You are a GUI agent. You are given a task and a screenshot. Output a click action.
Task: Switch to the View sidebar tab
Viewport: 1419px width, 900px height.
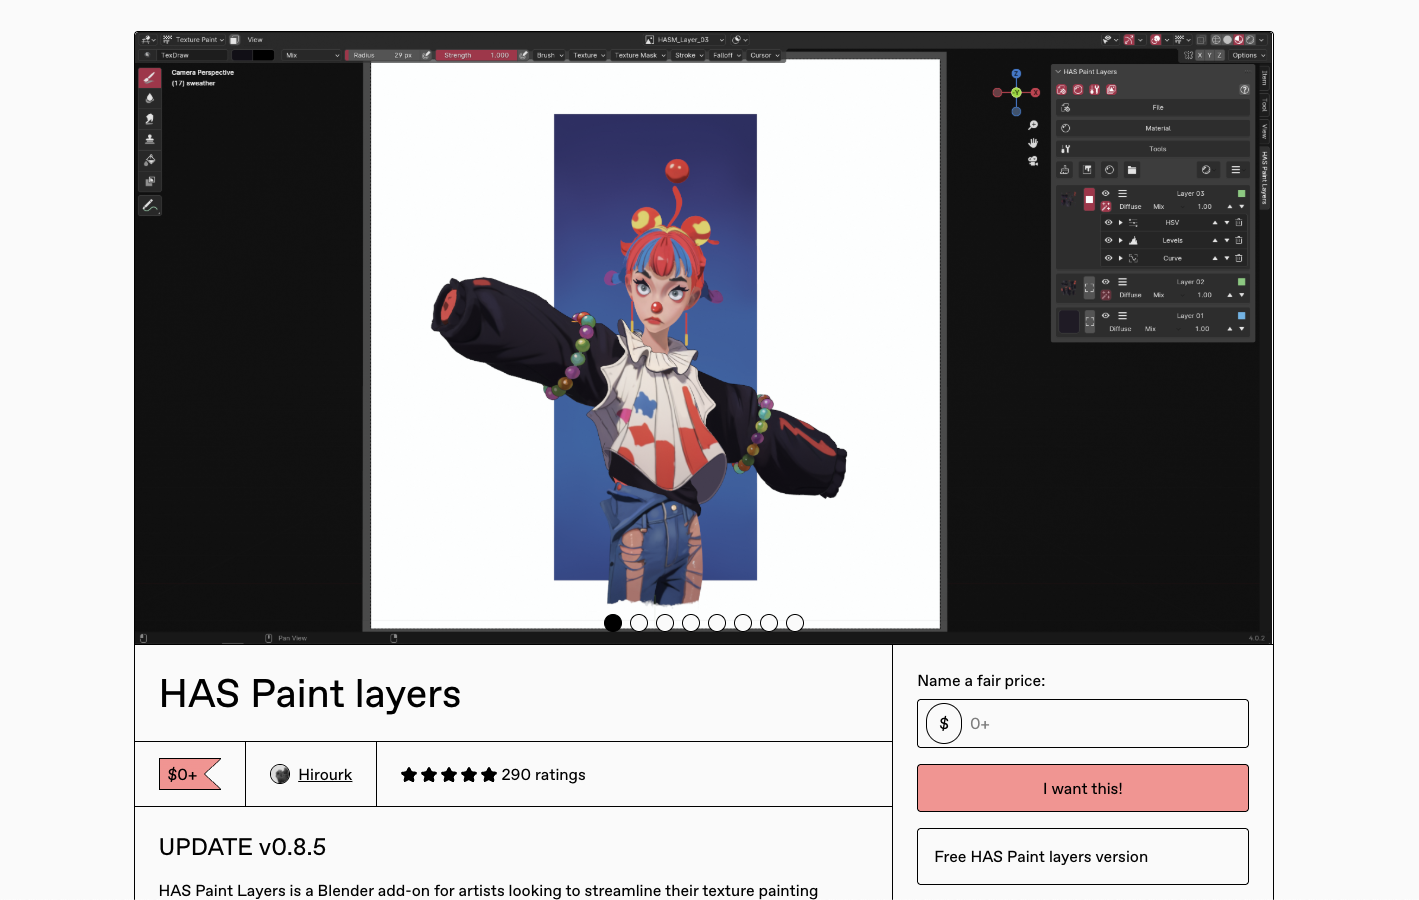pos(1264,131)
